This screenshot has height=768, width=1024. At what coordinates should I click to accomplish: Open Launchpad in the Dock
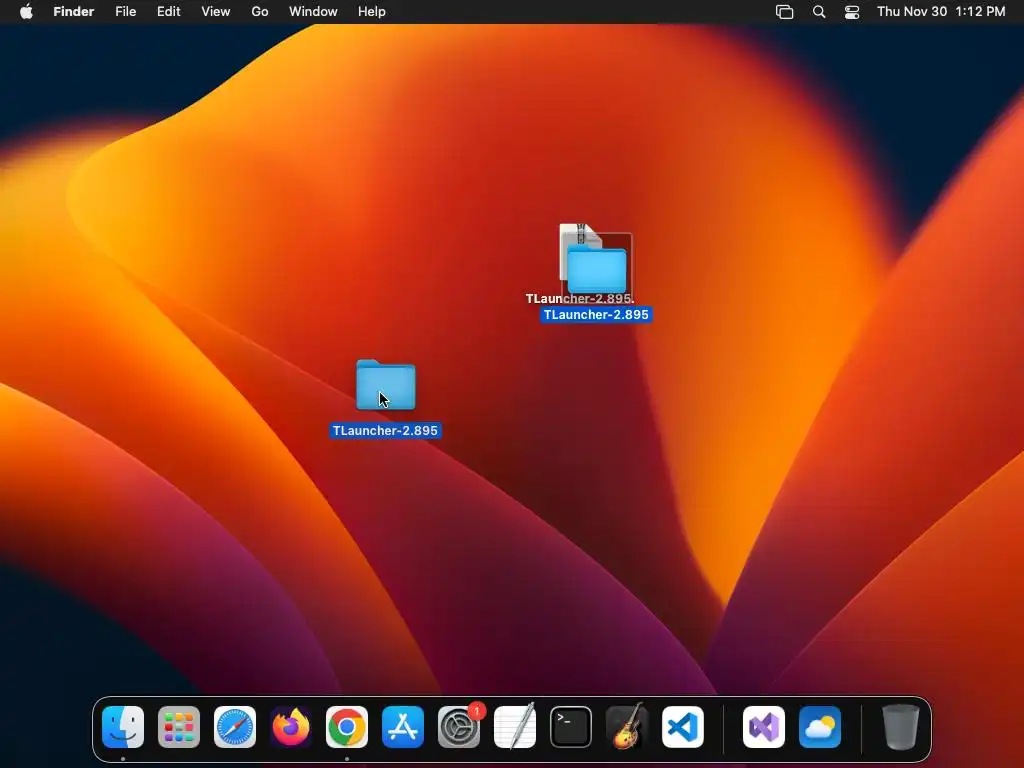point(179,727)
